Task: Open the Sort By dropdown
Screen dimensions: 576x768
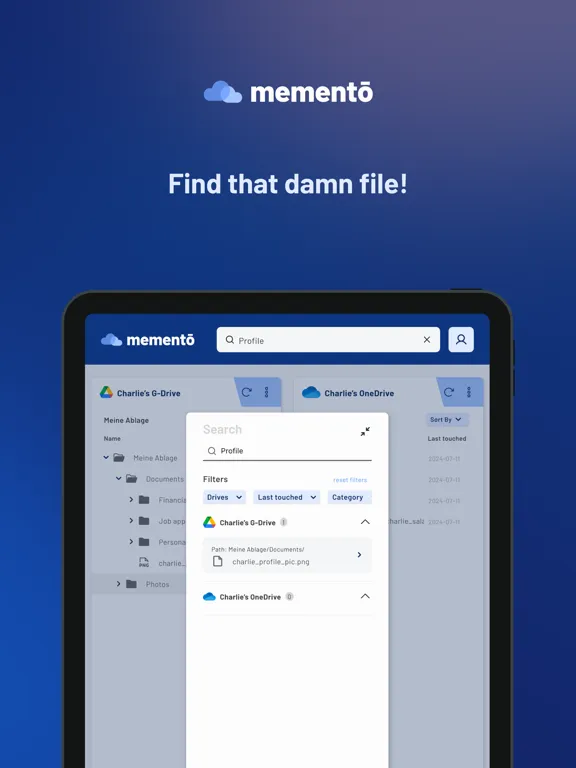Action: (447, 419)
